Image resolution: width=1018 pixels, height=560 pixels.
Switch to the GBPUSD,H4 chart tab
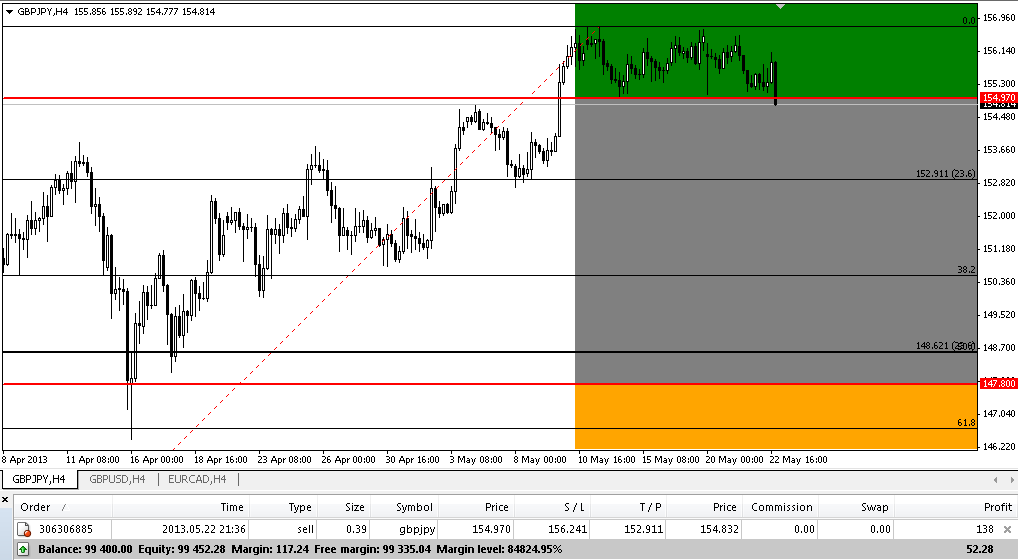click(x=117, y=479)
